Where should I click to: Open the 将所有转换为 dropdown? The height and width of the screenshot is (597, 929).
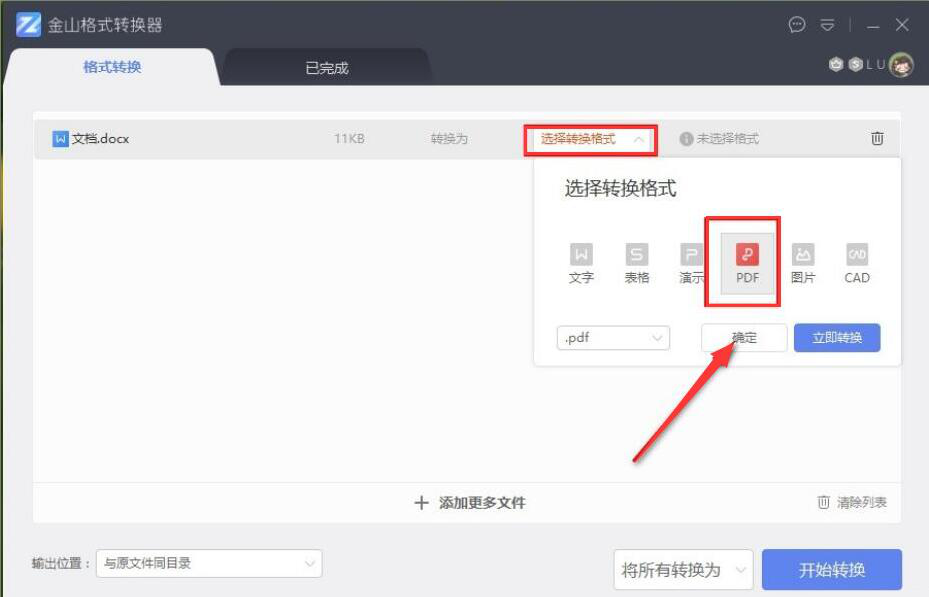683,570
